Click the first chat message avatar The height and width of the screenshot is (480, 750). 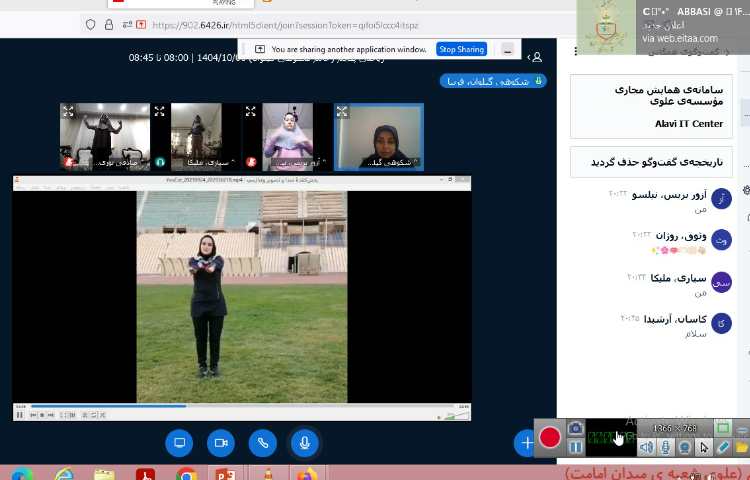tap(721, 198)
